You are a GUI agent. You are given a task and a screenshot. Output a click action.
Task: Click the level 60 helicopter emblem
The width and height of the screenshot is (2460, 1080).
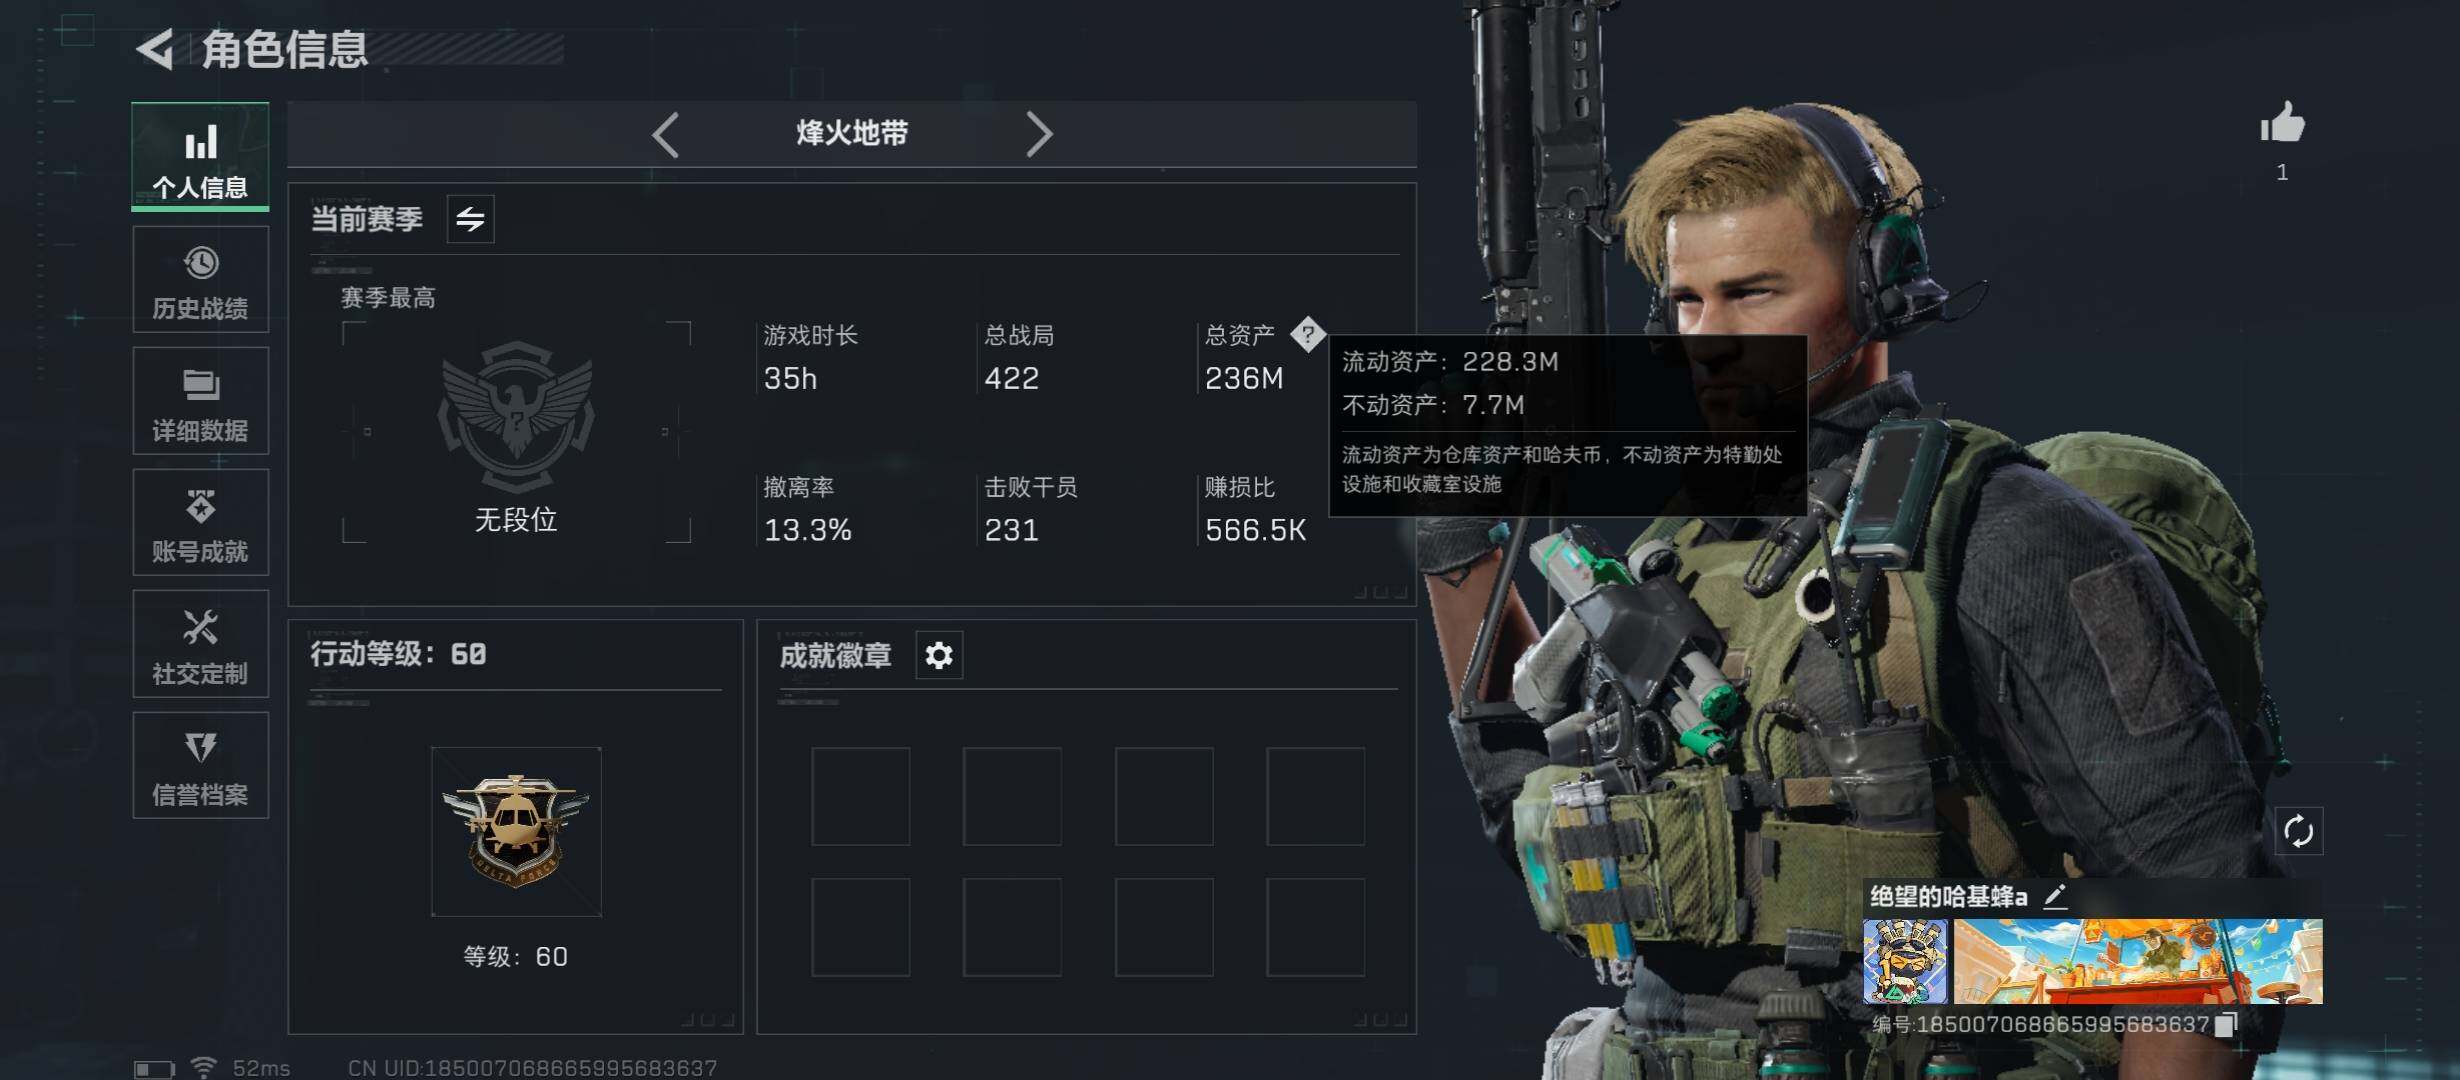pos(516,832)
